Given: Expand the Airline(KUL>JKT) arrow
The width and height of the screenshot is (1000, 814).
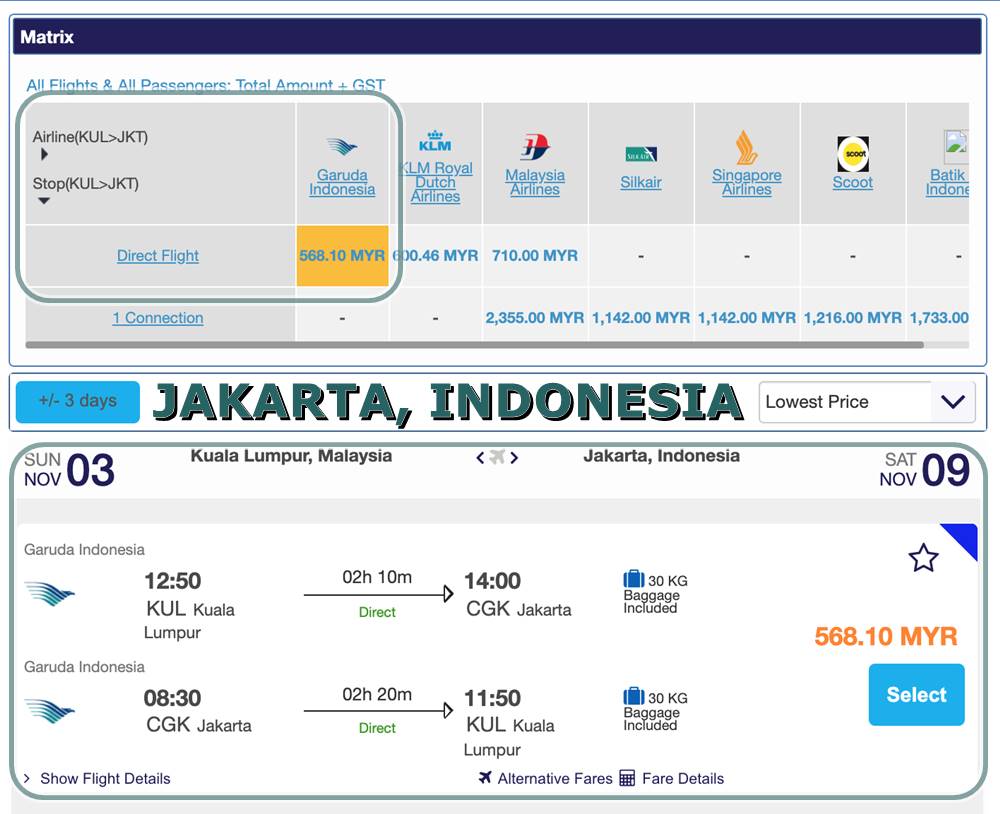Looking at the screenshot, I should [44, 154].
